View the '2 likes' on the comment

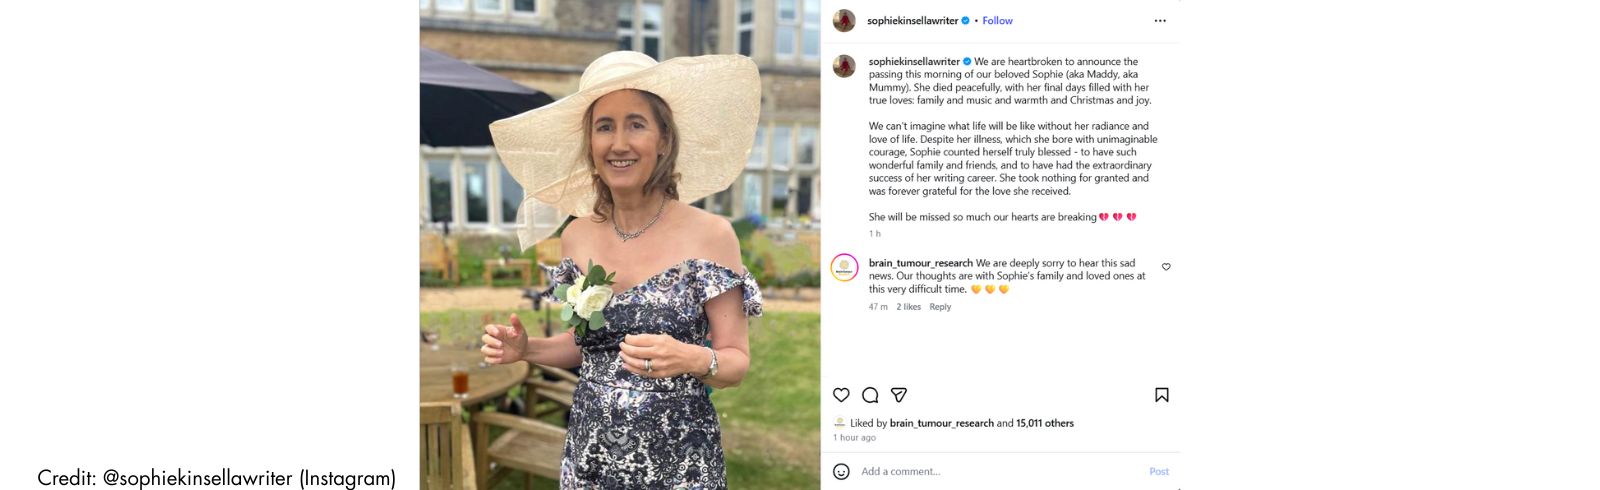(x=908, y=307)
